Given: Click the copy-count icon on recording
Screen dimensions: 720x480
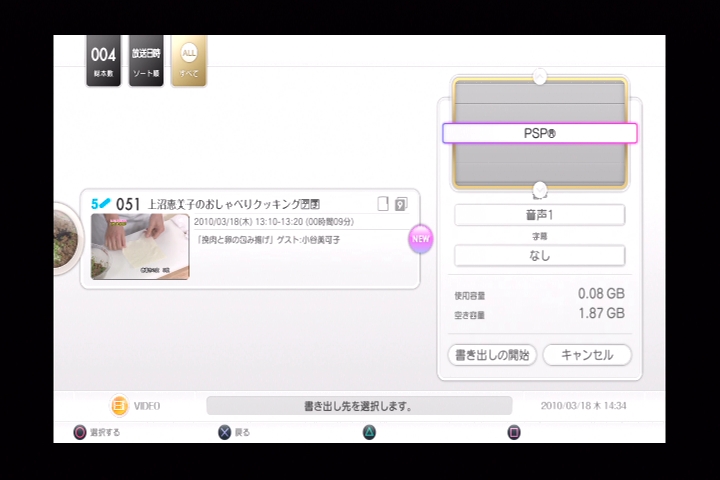Looking at the screenshot, I should pos(401,204).
